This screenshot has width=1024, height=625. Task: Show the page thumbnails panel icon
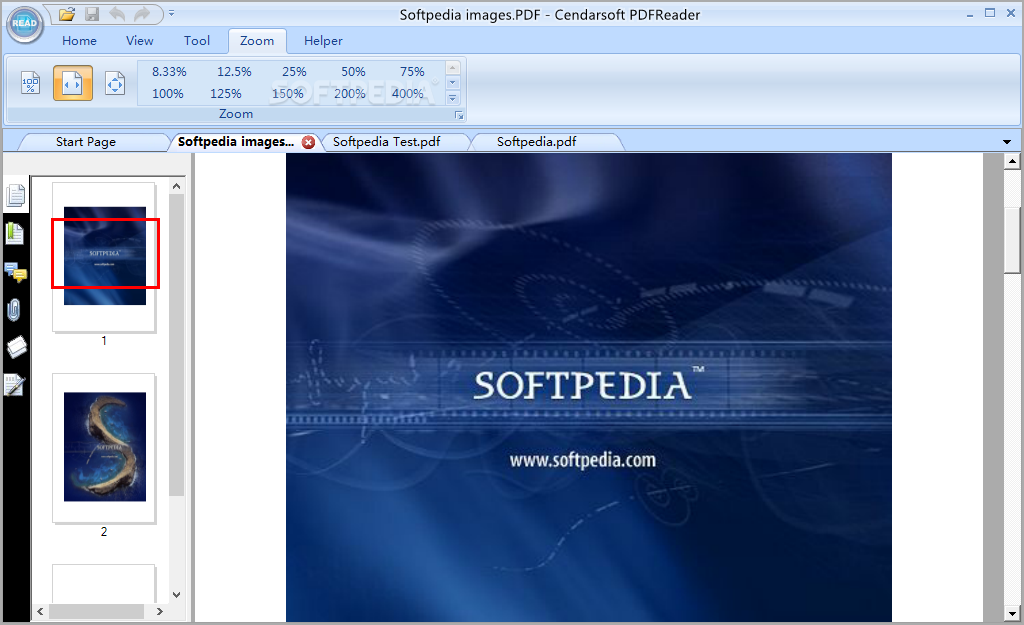[x=16, y=195]
